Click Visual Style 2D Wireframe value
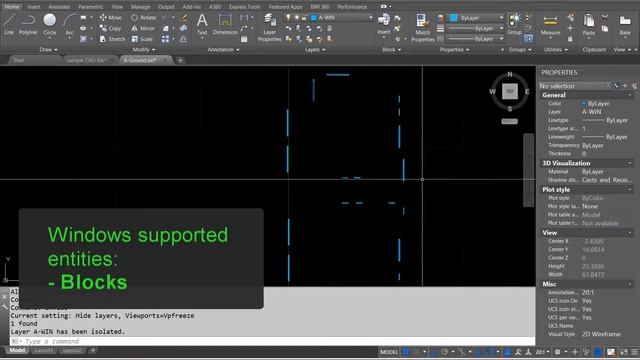 601,334
